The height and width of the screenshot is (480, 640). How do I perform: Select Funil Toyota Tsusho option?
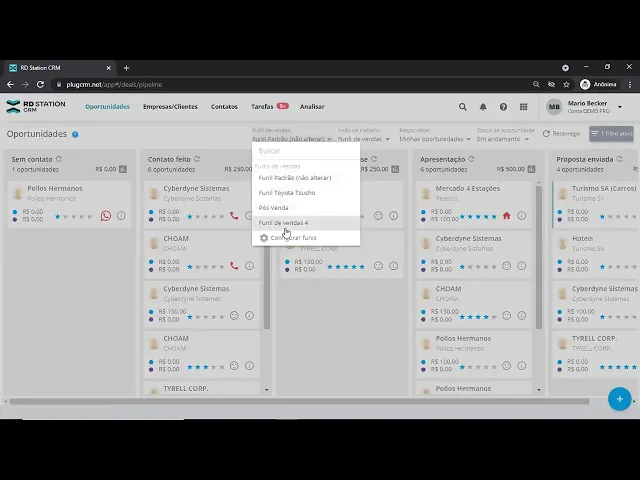(x=306, y=193)
